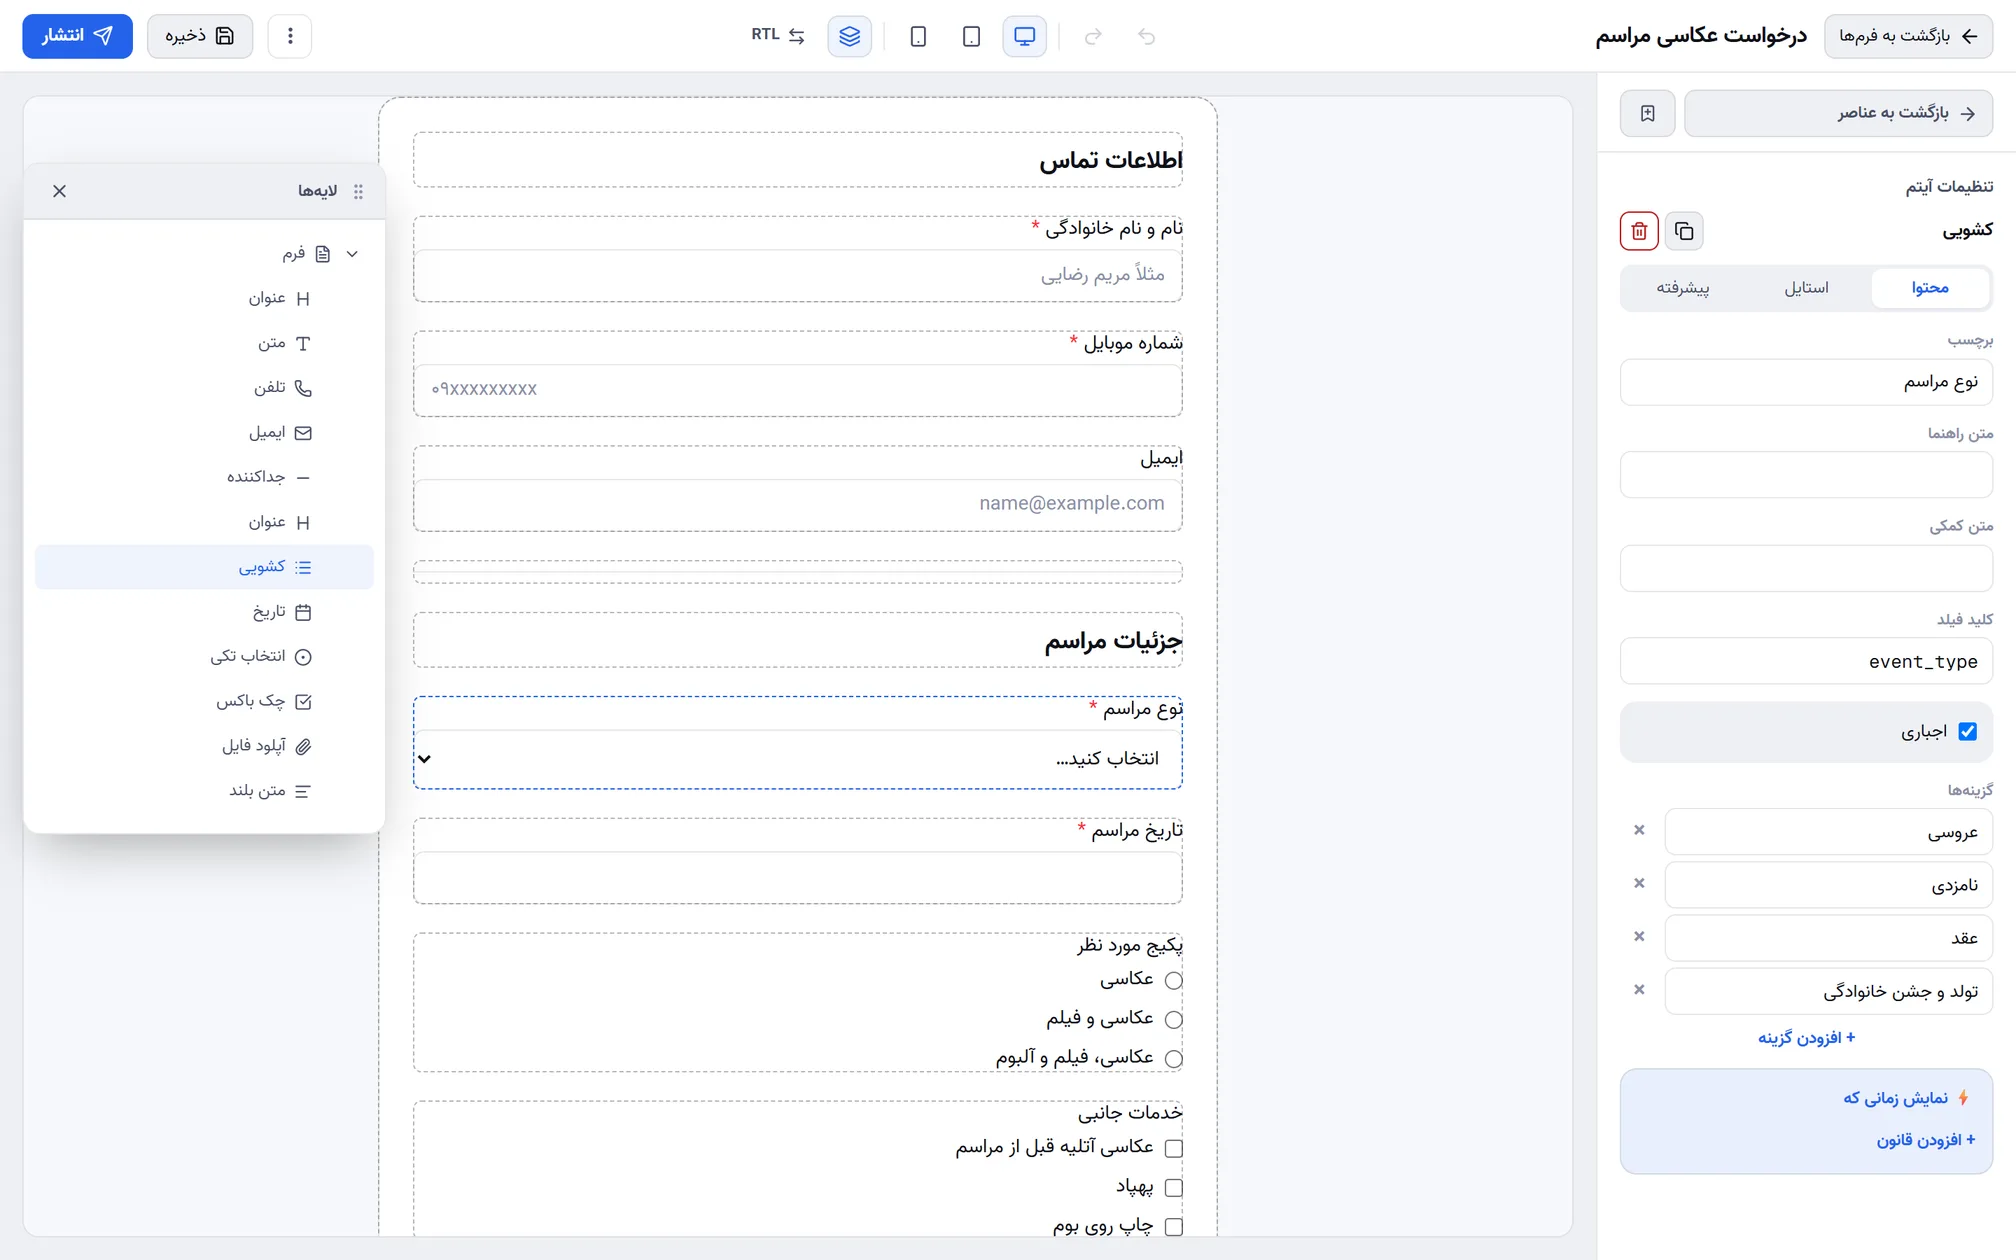
Task: Open the محتوا tab
Action: tap(1929, 288)
